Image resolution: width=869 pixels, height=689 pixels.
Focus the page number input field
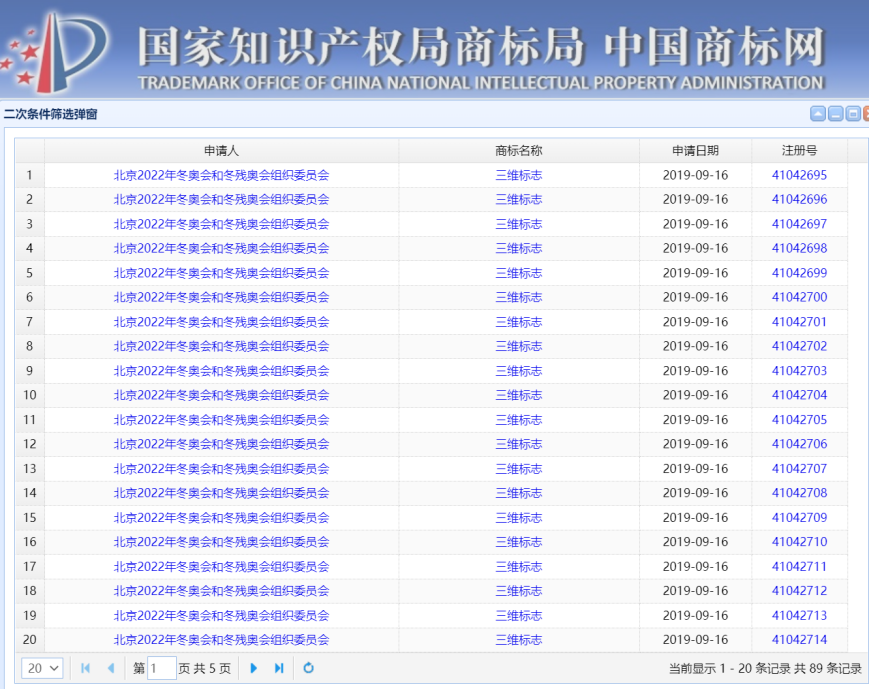tap(162, 668)
